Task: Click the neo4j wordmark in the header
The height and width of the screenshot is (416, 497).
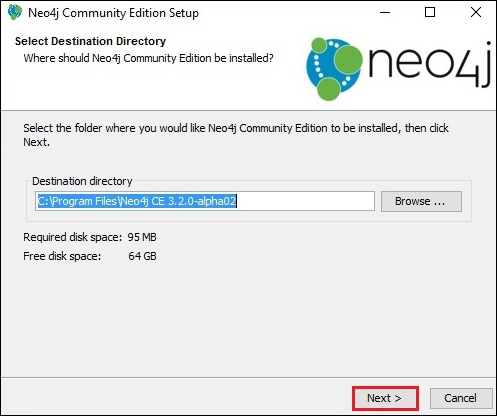Action: 430,65
